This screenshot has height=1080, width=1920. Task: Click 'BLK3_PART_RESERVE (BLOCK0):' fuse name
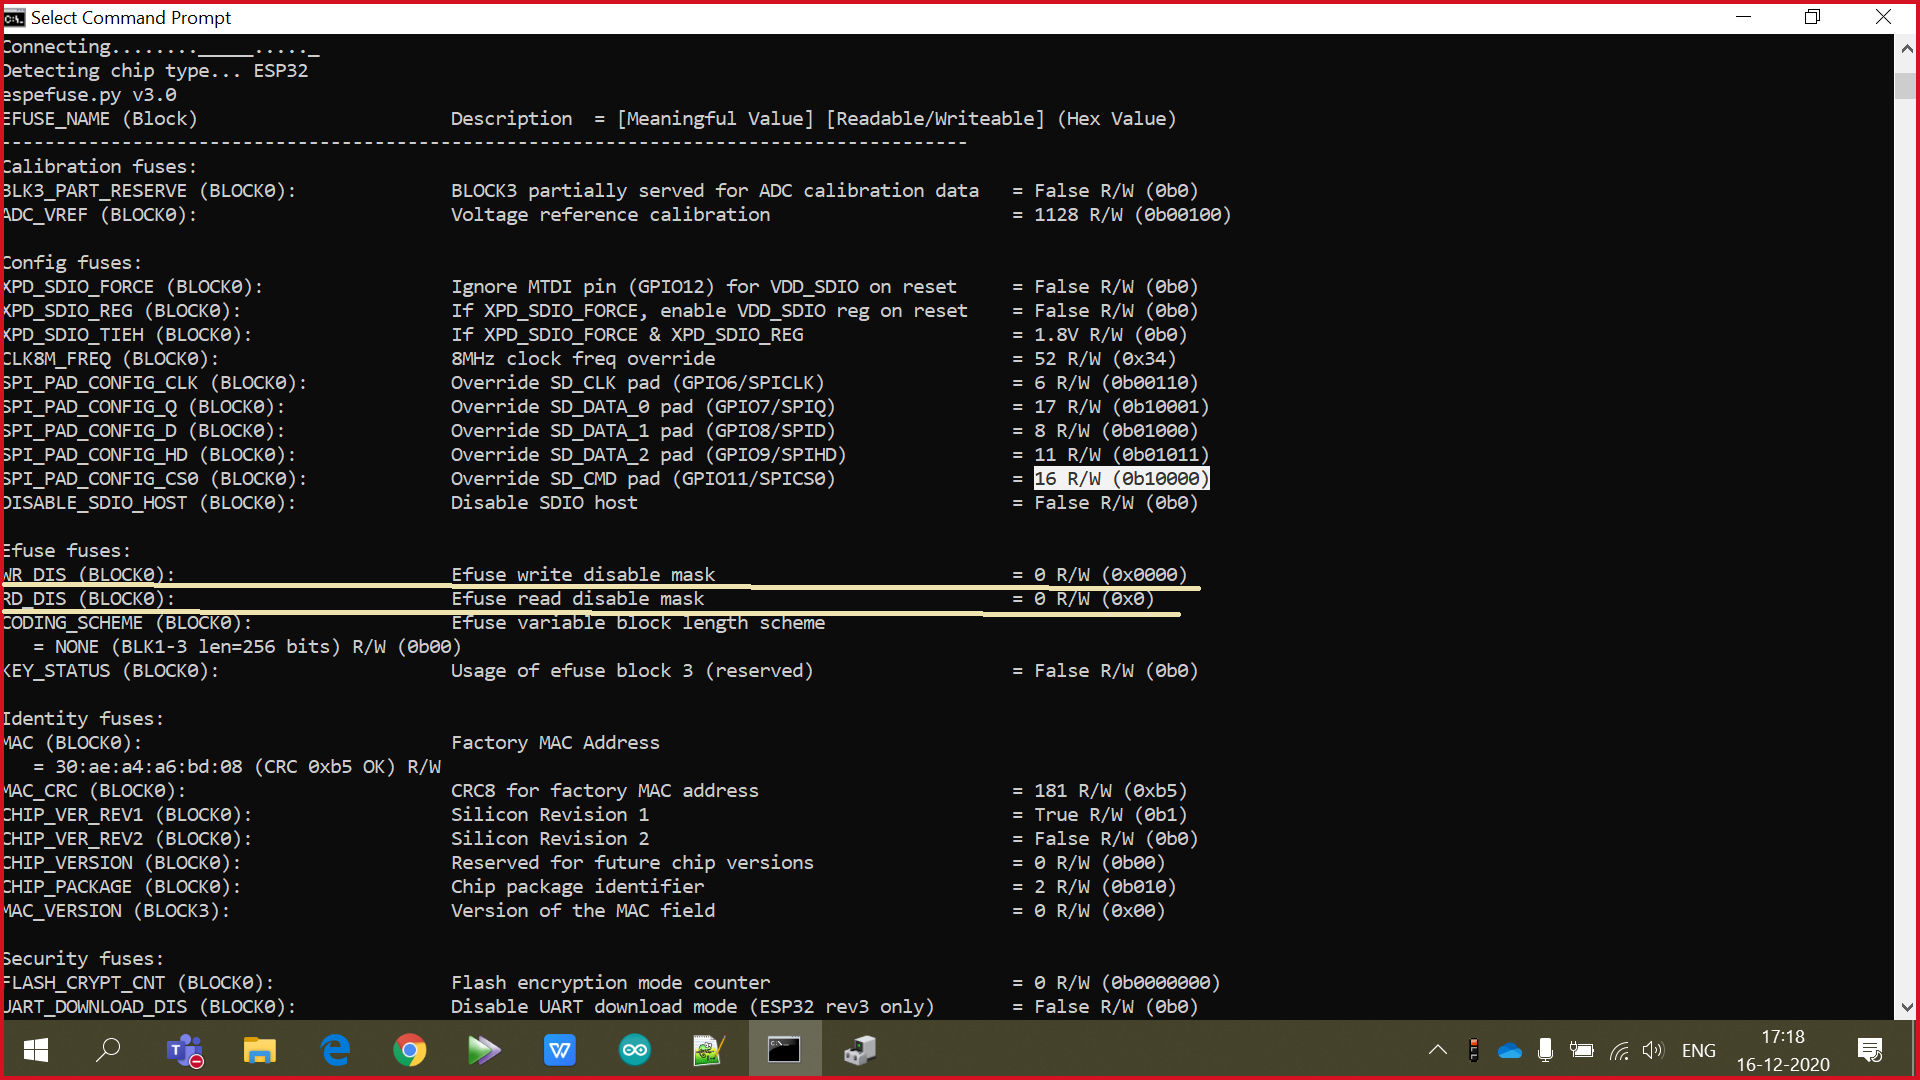[x=149, y=191]
